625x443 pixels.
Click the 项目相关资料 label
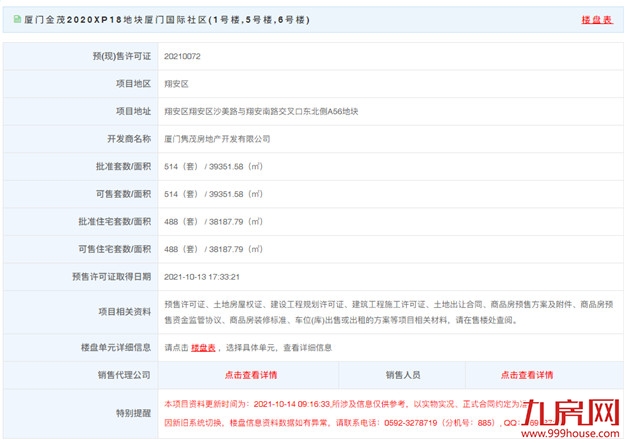[x=125, y=312]
